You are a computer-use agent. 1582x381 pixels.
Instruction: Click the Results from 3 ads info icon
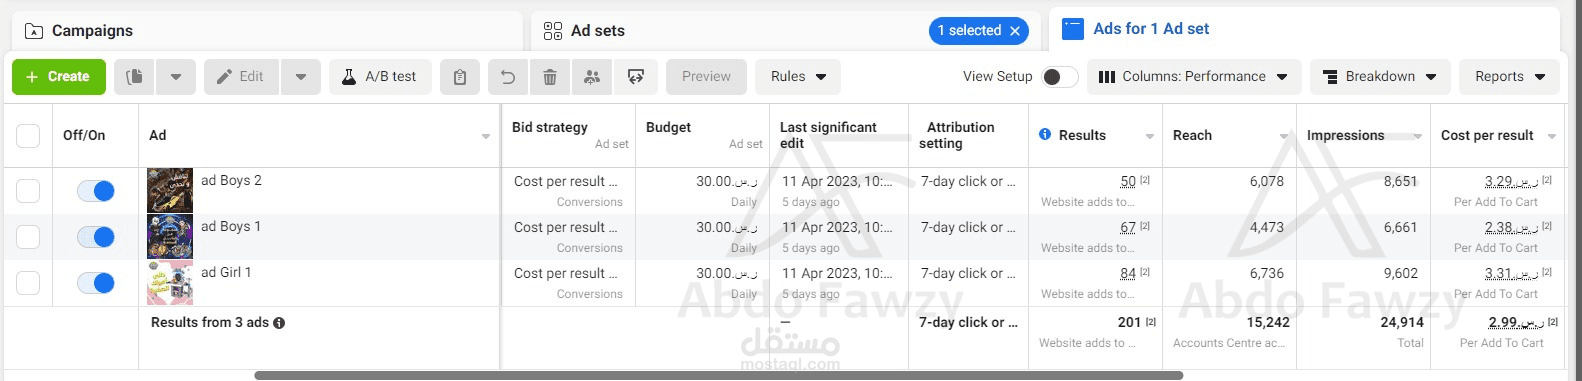coord(279,323)
